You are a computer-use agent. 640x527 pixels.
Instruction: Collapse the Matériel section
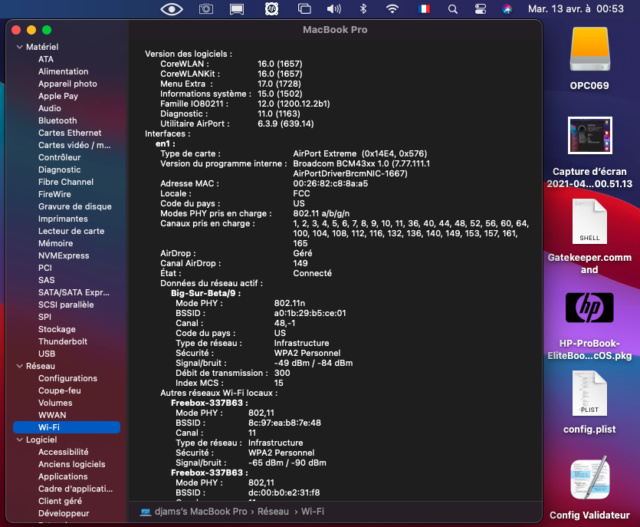[20, 47]
